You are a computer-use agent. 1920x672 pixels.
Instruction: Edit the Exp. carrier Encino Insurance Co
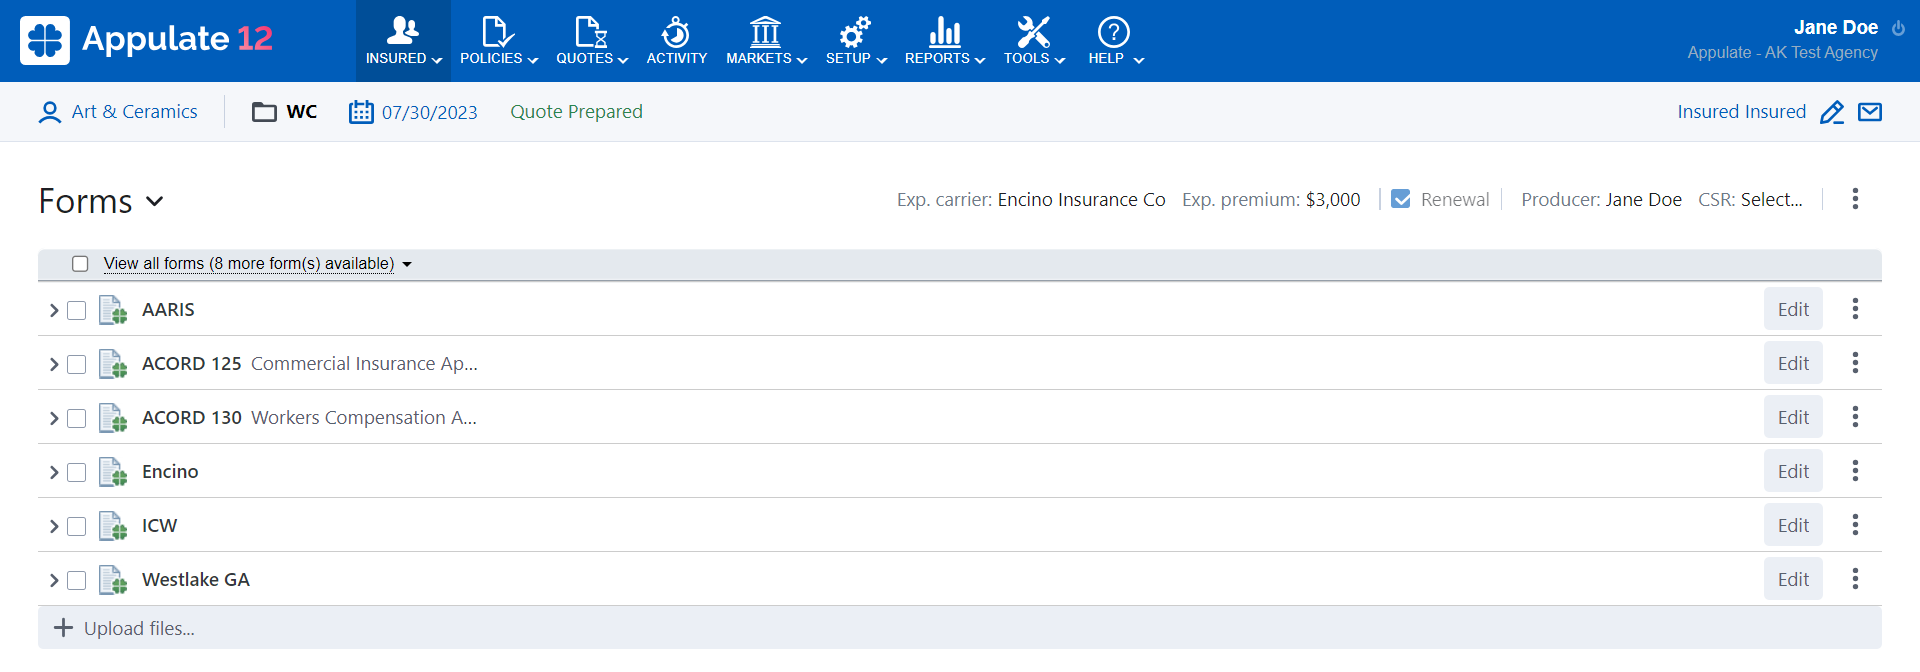tap(1081, 200)
